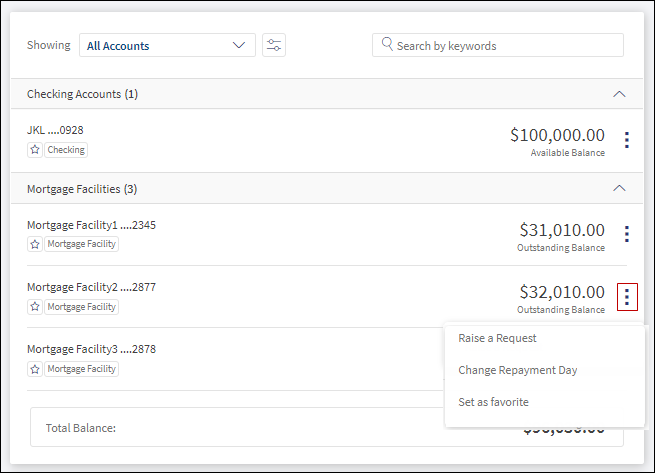This screenshot has height=473, width=655.
Task: Click the magnifier icon in the search box
Action: (387, 44)
